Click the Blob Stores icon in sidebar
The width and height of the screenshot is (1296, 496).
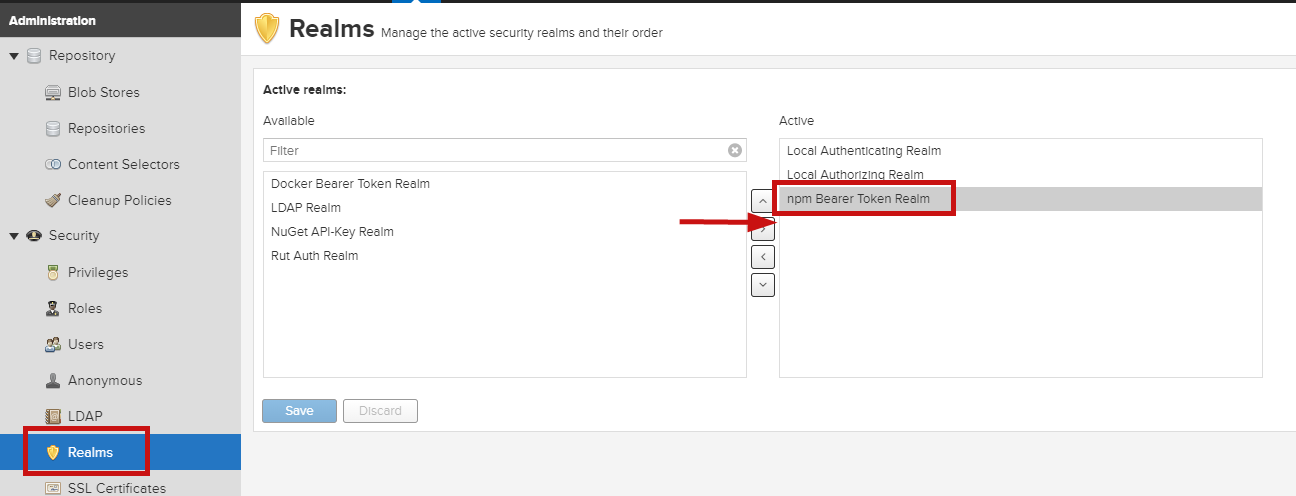[x=53, y=92]
